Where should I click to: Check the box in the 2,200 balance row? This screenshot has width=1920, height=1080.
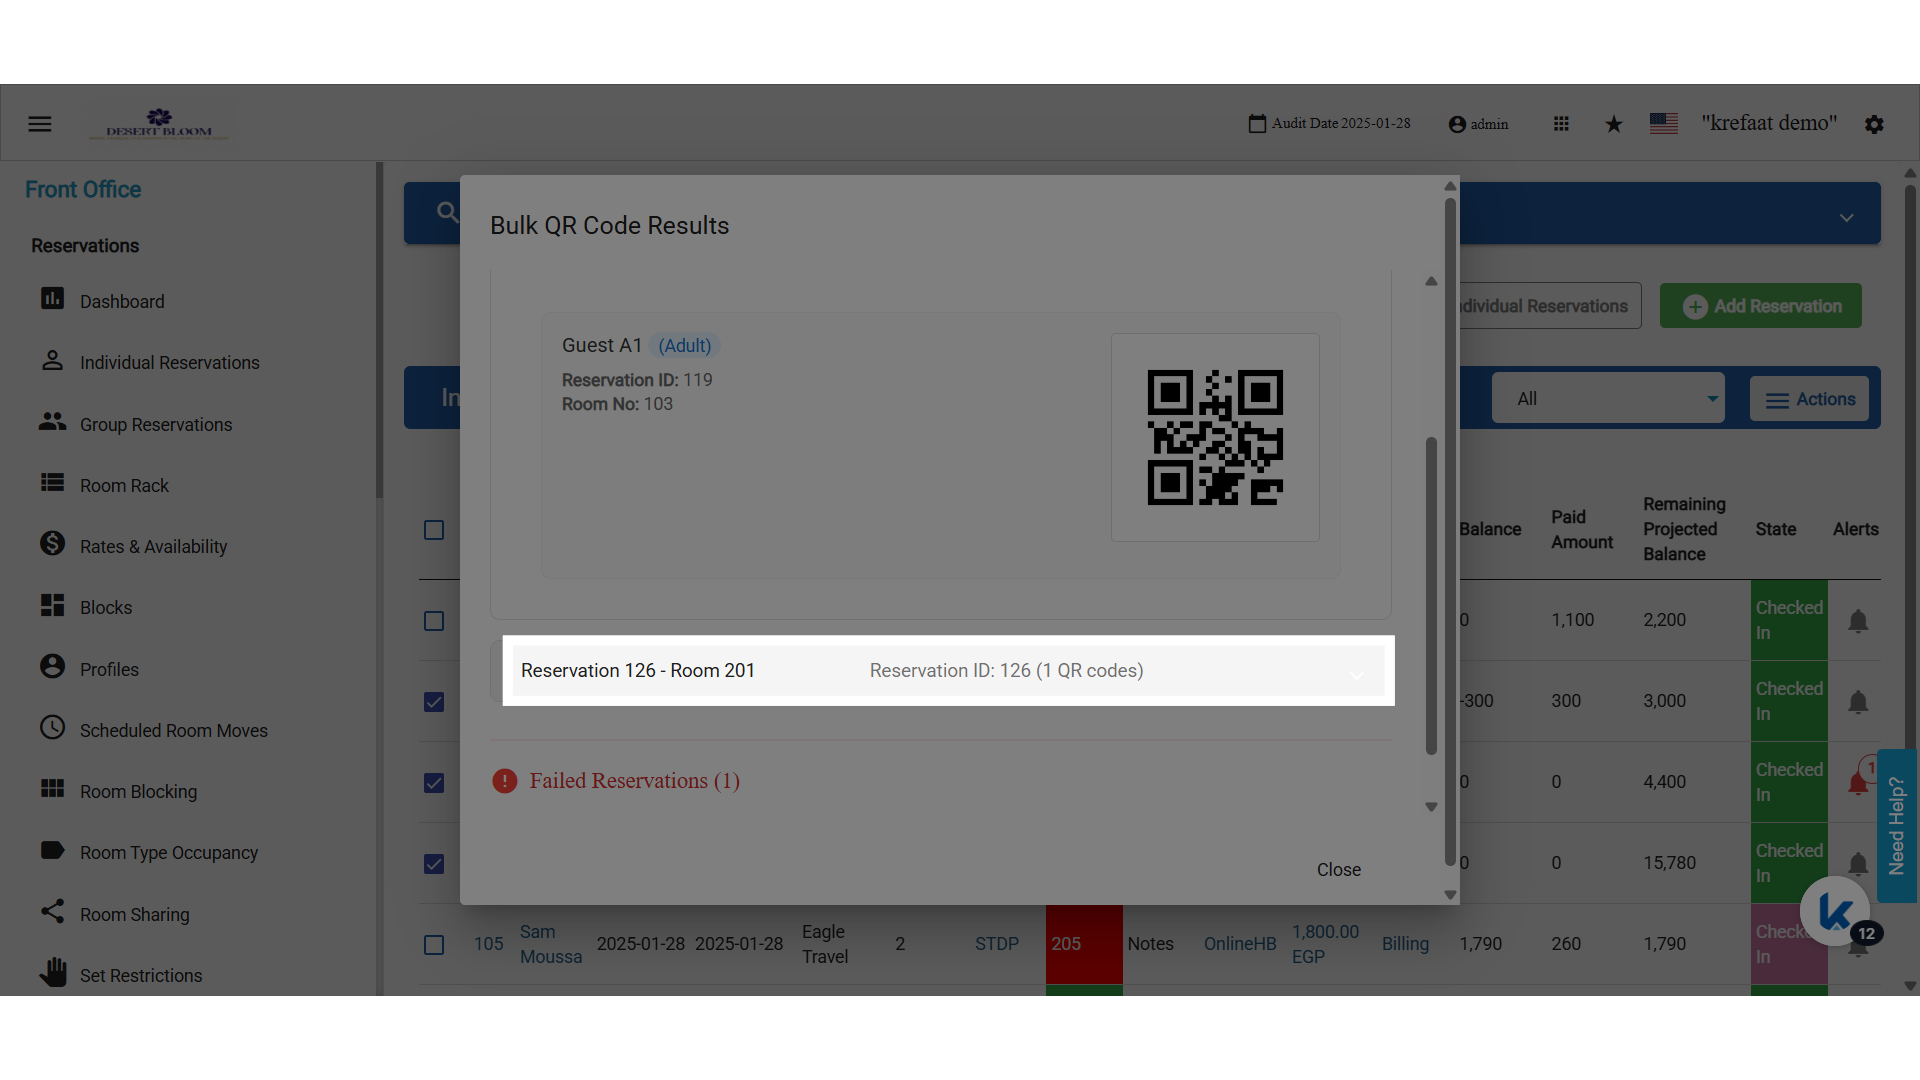[434, 621]
